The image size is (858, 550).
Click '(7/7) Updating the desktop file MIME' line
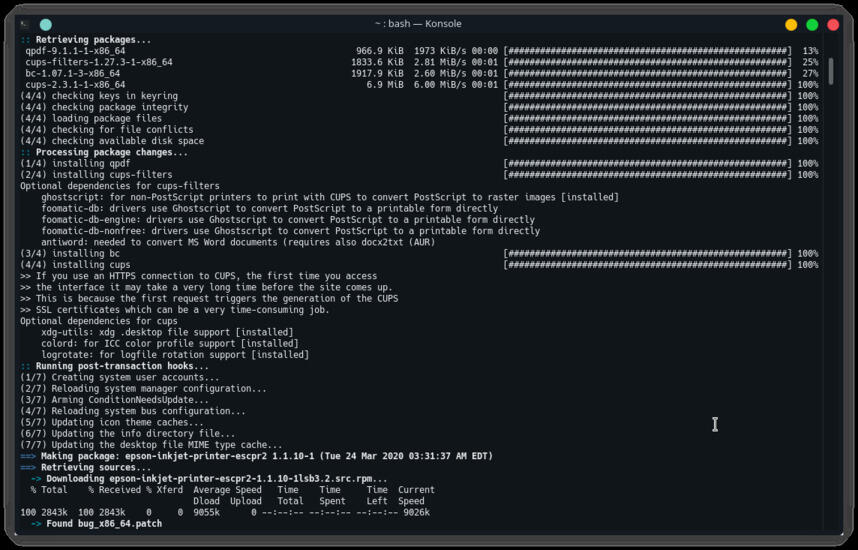(x=152, y=445)
